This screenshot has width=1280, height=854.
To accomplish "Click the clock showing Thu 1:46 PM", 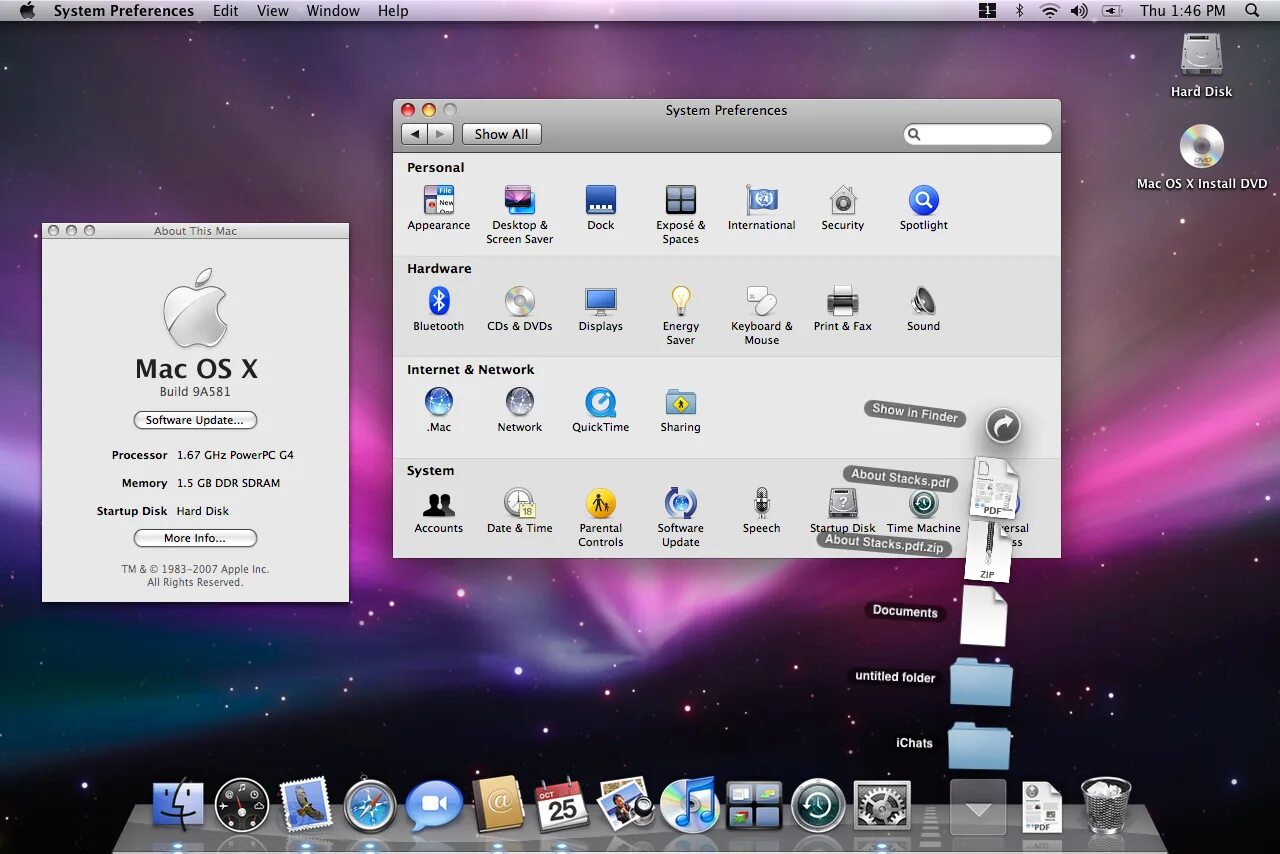I will point(1182,11).
